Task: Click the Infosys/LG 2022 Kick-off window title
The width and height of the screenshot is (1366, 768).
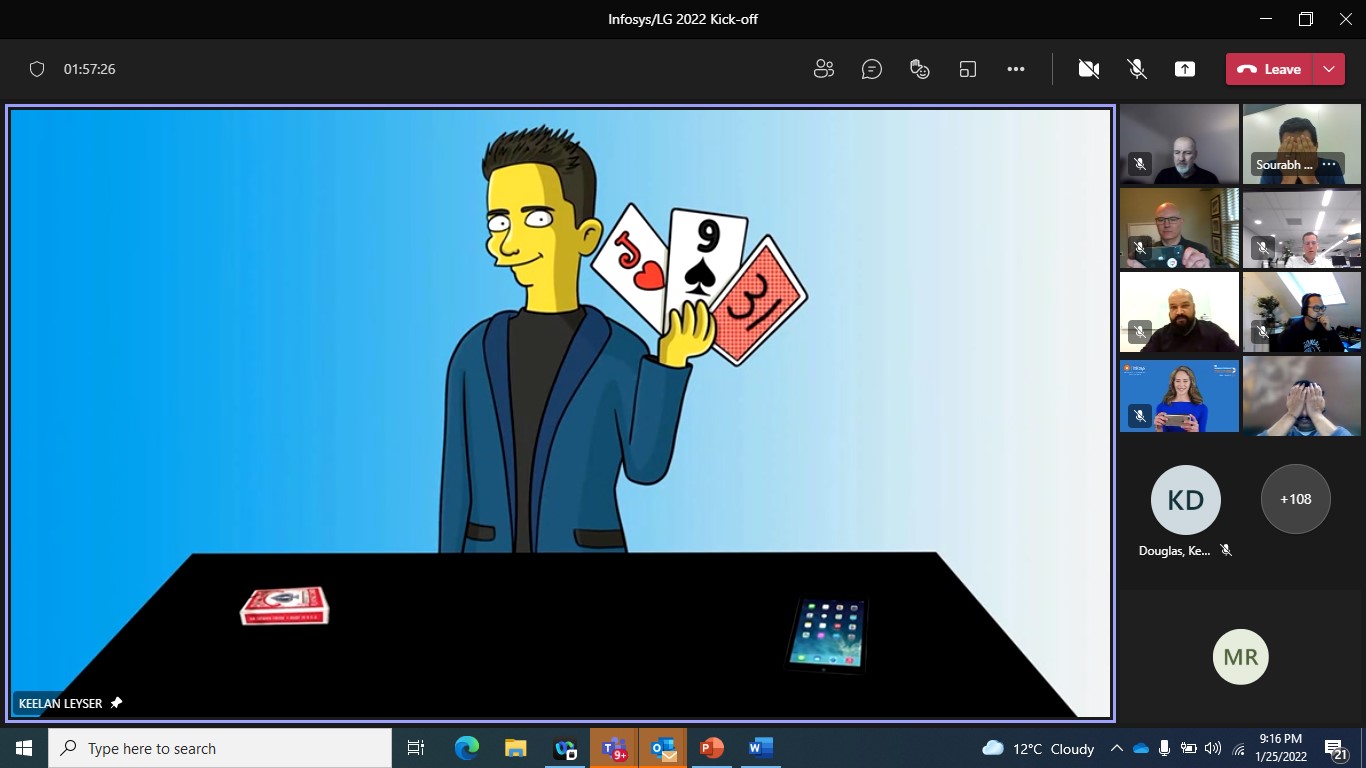Action: coord(683,19)
